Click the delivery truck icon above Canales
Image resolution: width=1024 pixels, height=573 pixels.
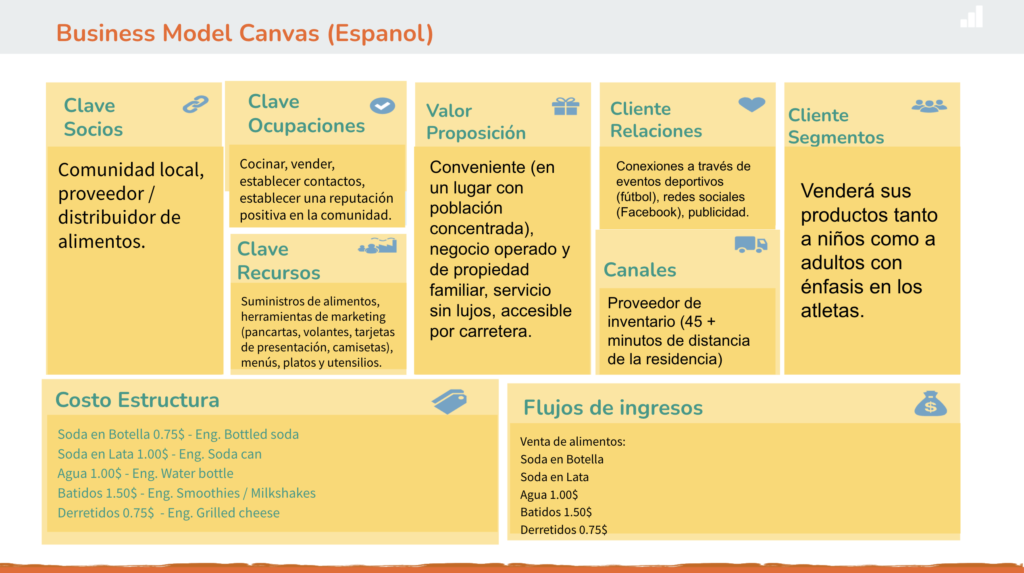click(x=750, y=245)
